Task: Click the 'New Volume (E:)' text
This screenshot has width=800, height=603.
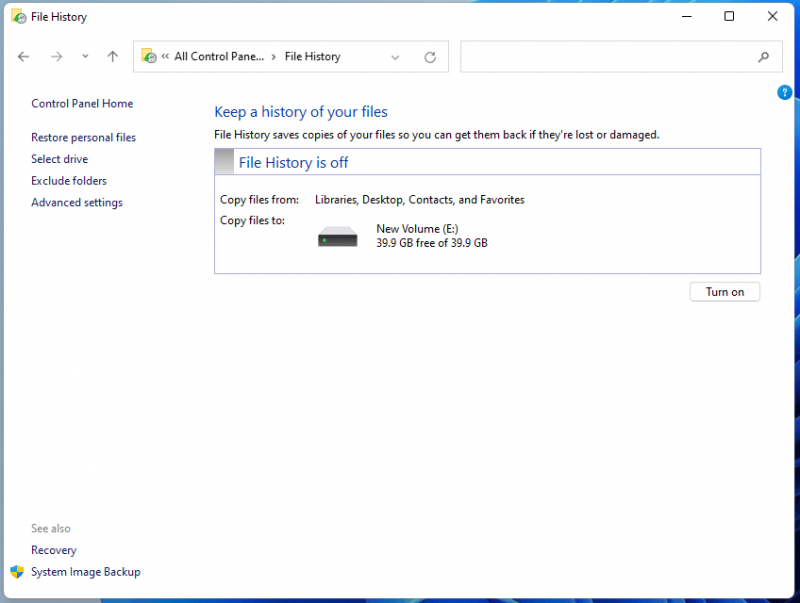Action: click(x=417, y=229)
